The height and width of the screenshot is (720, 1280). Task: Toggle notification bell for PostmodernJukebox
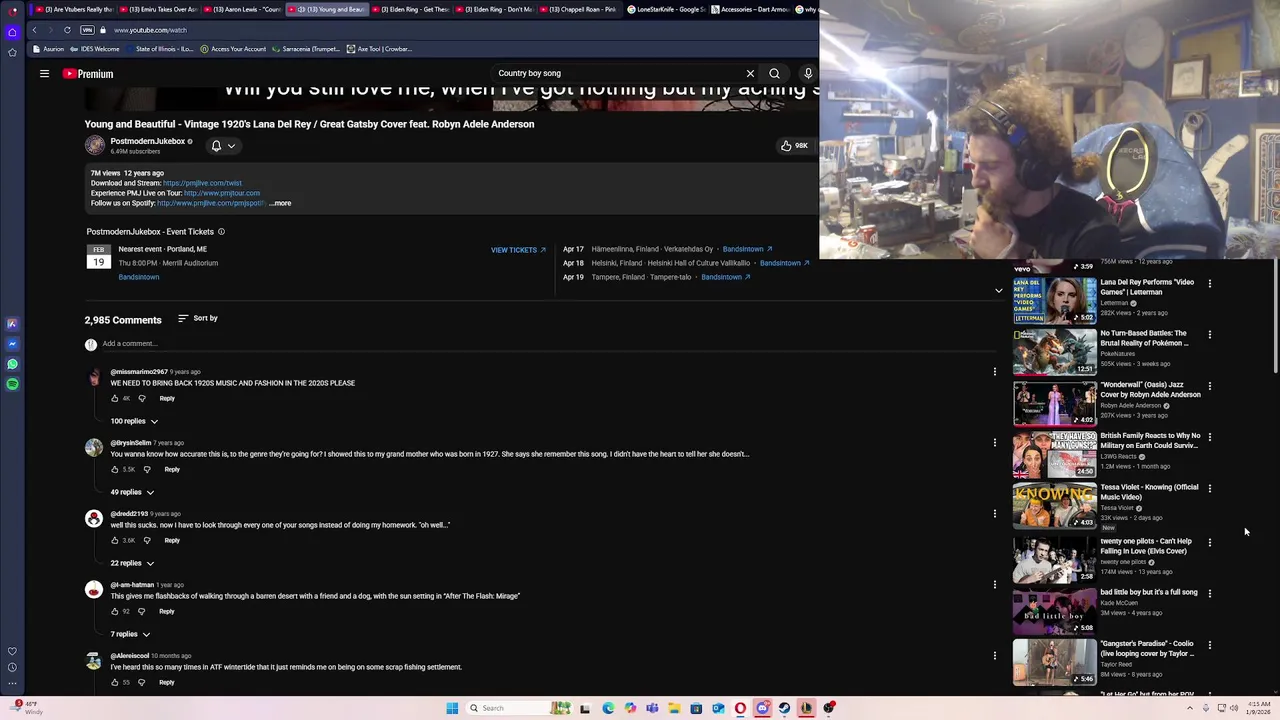[x=216, y=145]
